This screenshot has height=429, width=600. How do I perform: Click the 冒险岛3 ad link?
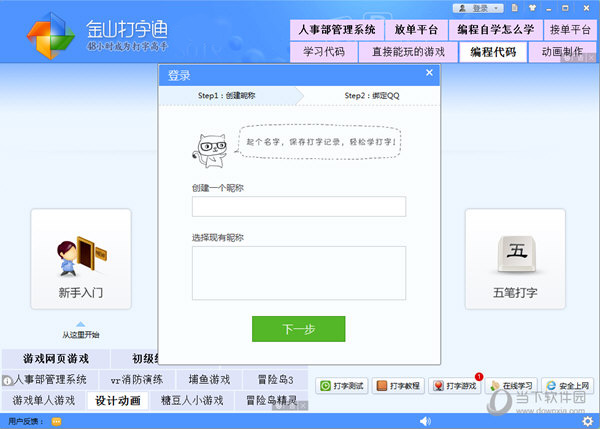click(x=276, y=380)
